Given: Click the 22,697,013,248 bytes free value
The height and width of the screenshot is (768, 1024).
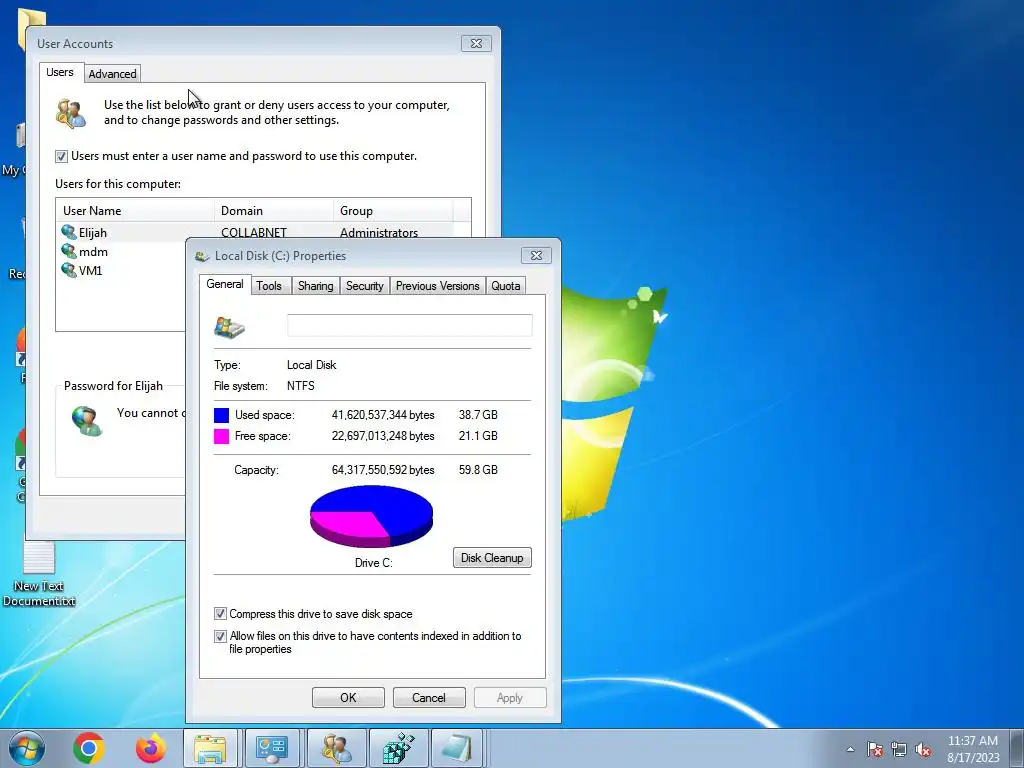Looking at the screenshot, I should (x=383, y=436).
